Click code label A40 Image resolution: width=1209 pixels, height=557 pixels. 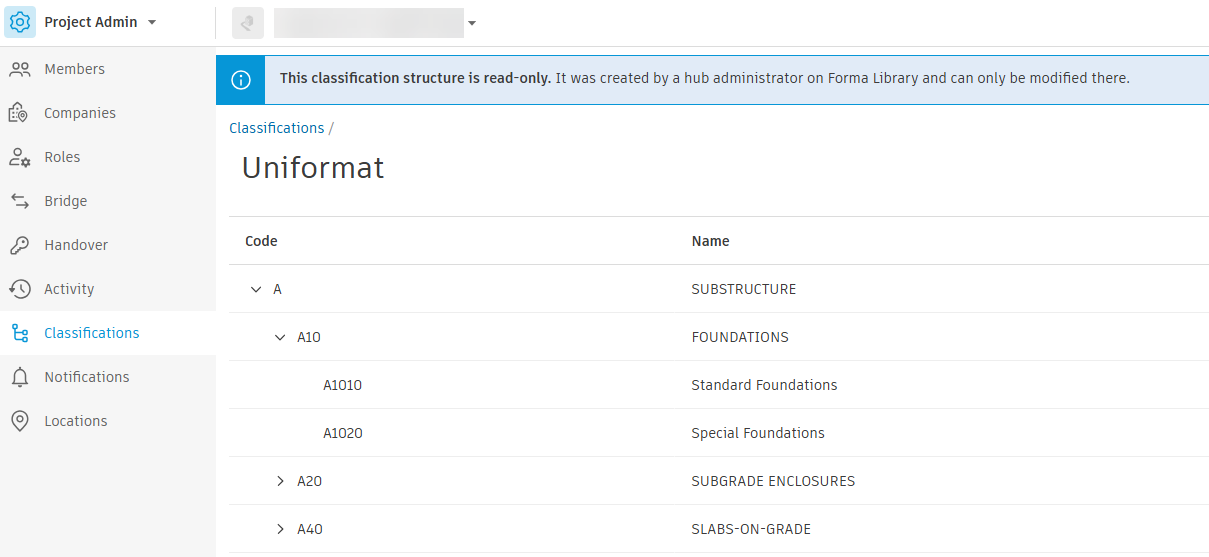click(310, 529)
